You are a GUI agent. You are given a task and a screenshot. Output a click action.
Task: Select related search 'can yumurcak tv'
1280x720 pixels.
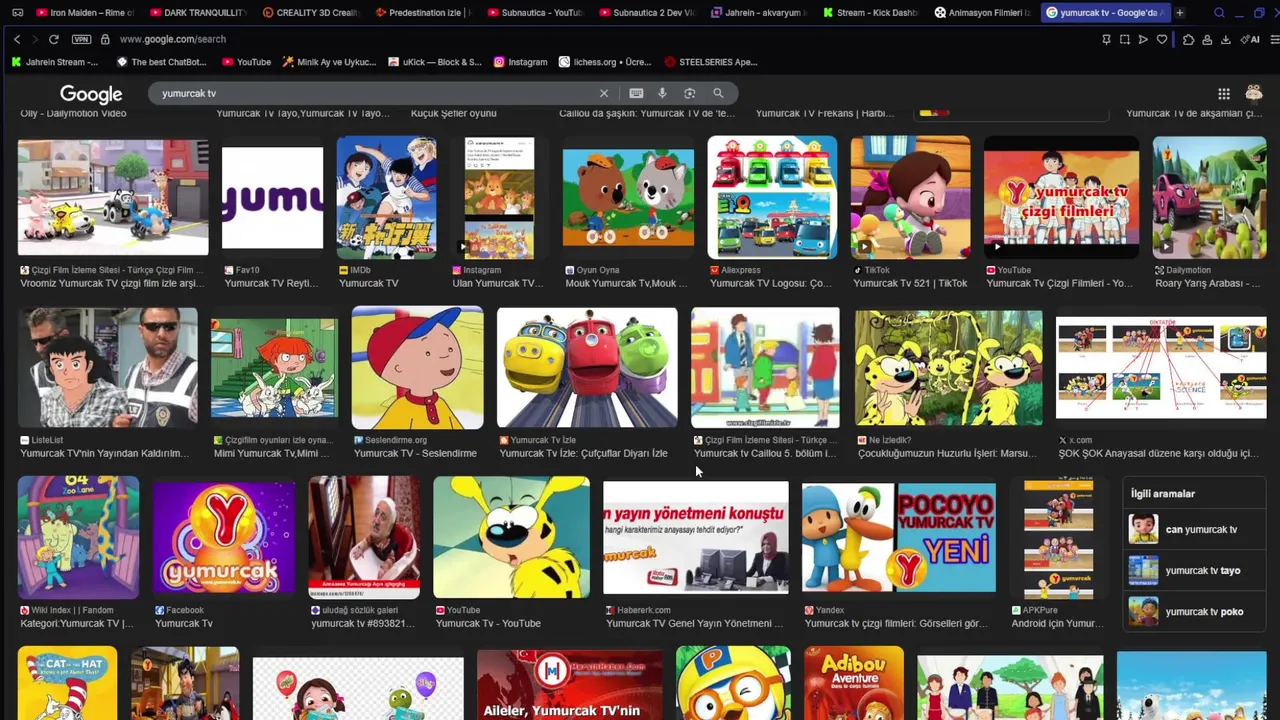pos(1195,529)
